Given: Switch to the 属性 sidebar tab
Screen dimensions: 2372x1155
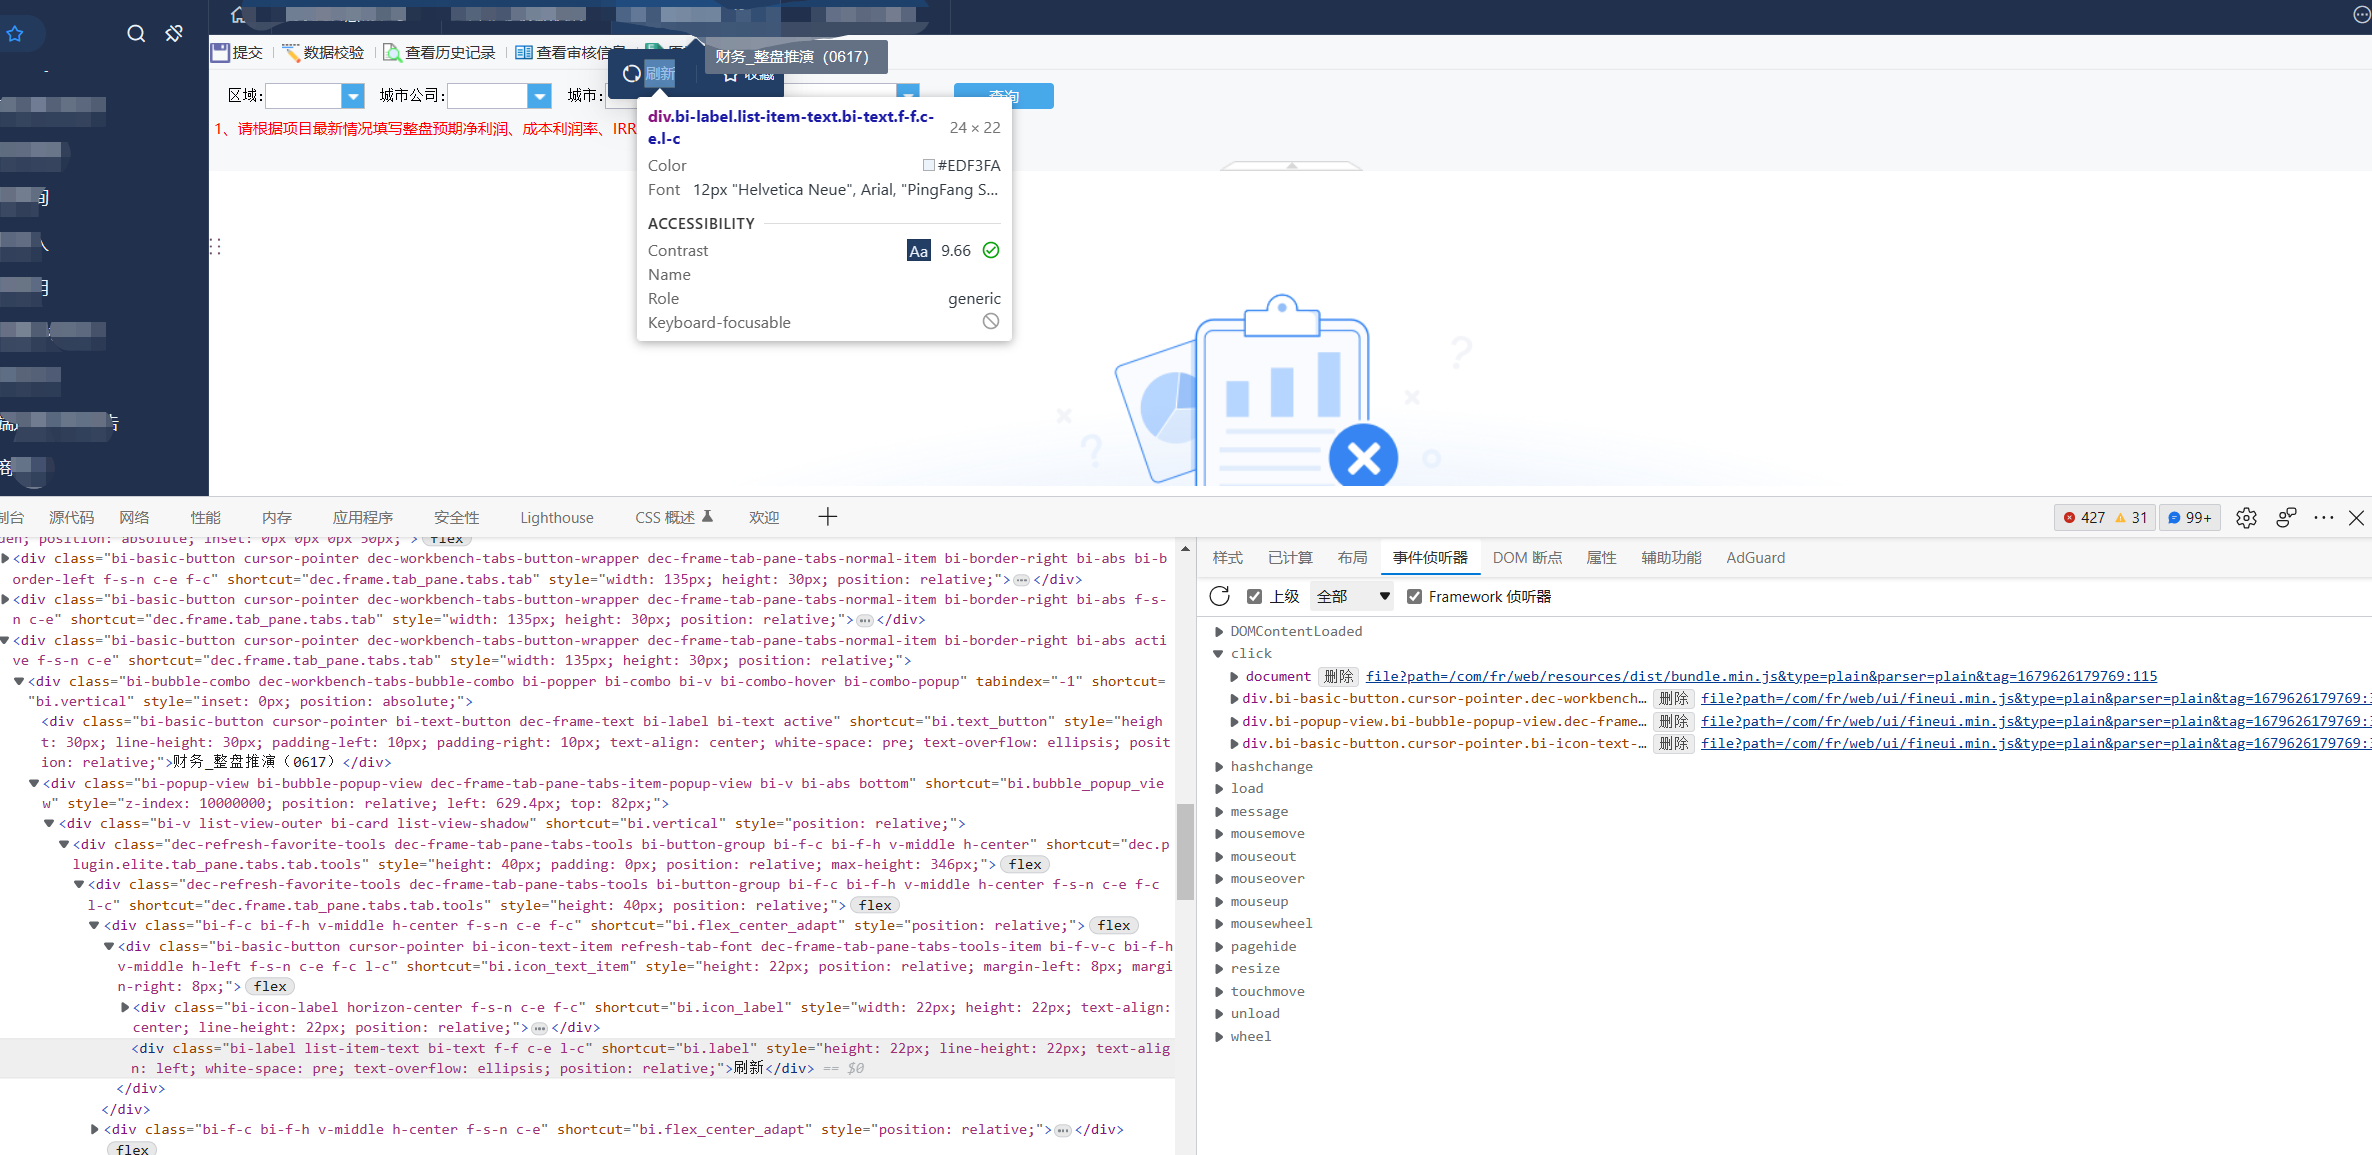Looking at the screenshot, I should pos(1601,558).
